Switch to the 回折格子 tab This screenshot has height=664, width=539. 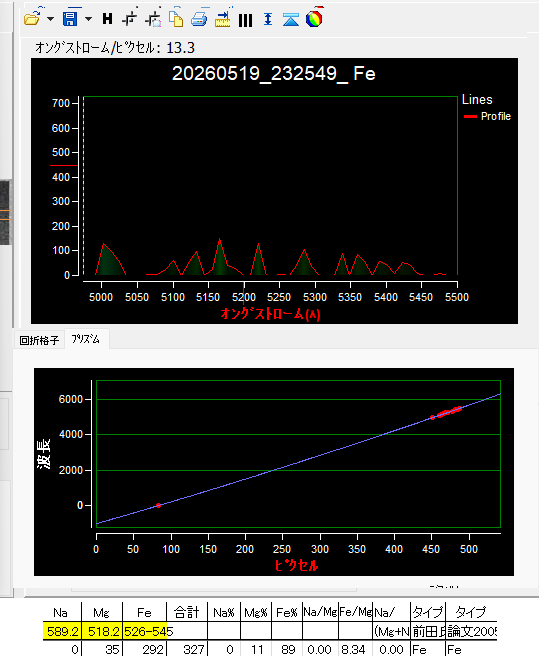pyautogui.click(x=39, y=340)
